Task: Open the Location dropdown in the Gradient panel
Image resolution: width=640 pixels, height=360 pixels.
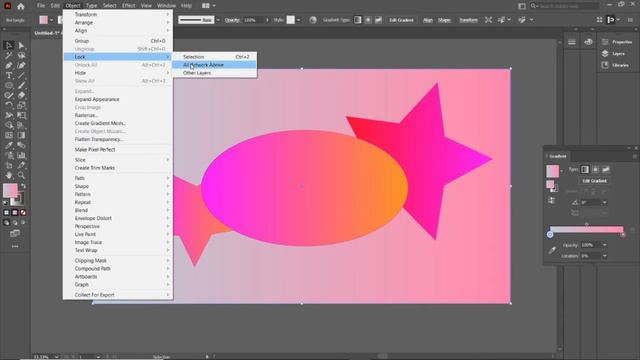Action: click(604, 256)
